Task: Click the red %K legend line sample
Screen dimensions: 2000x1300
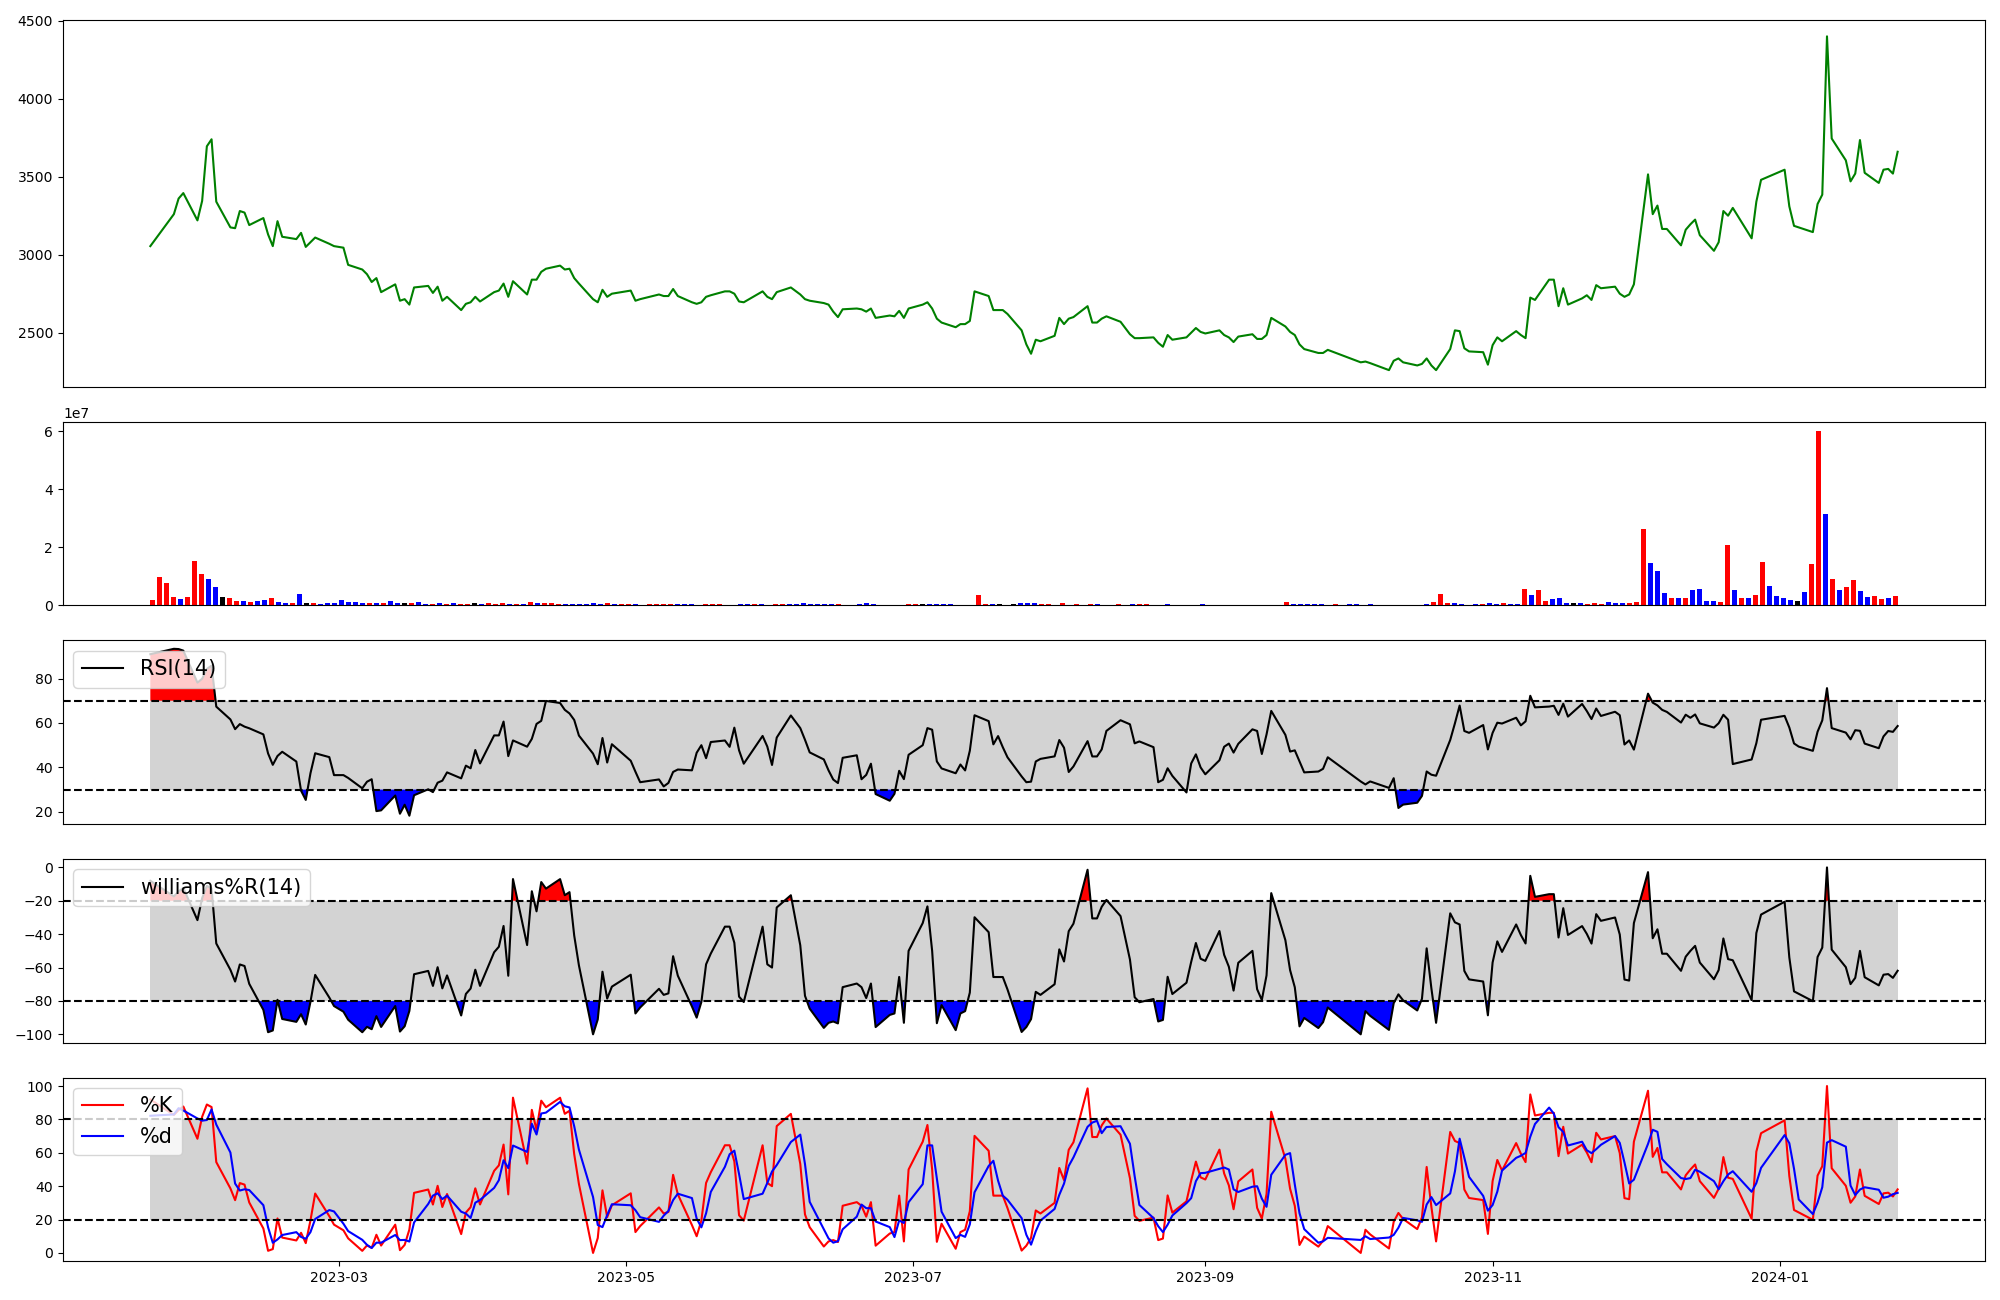Action: pos(103,1105)
